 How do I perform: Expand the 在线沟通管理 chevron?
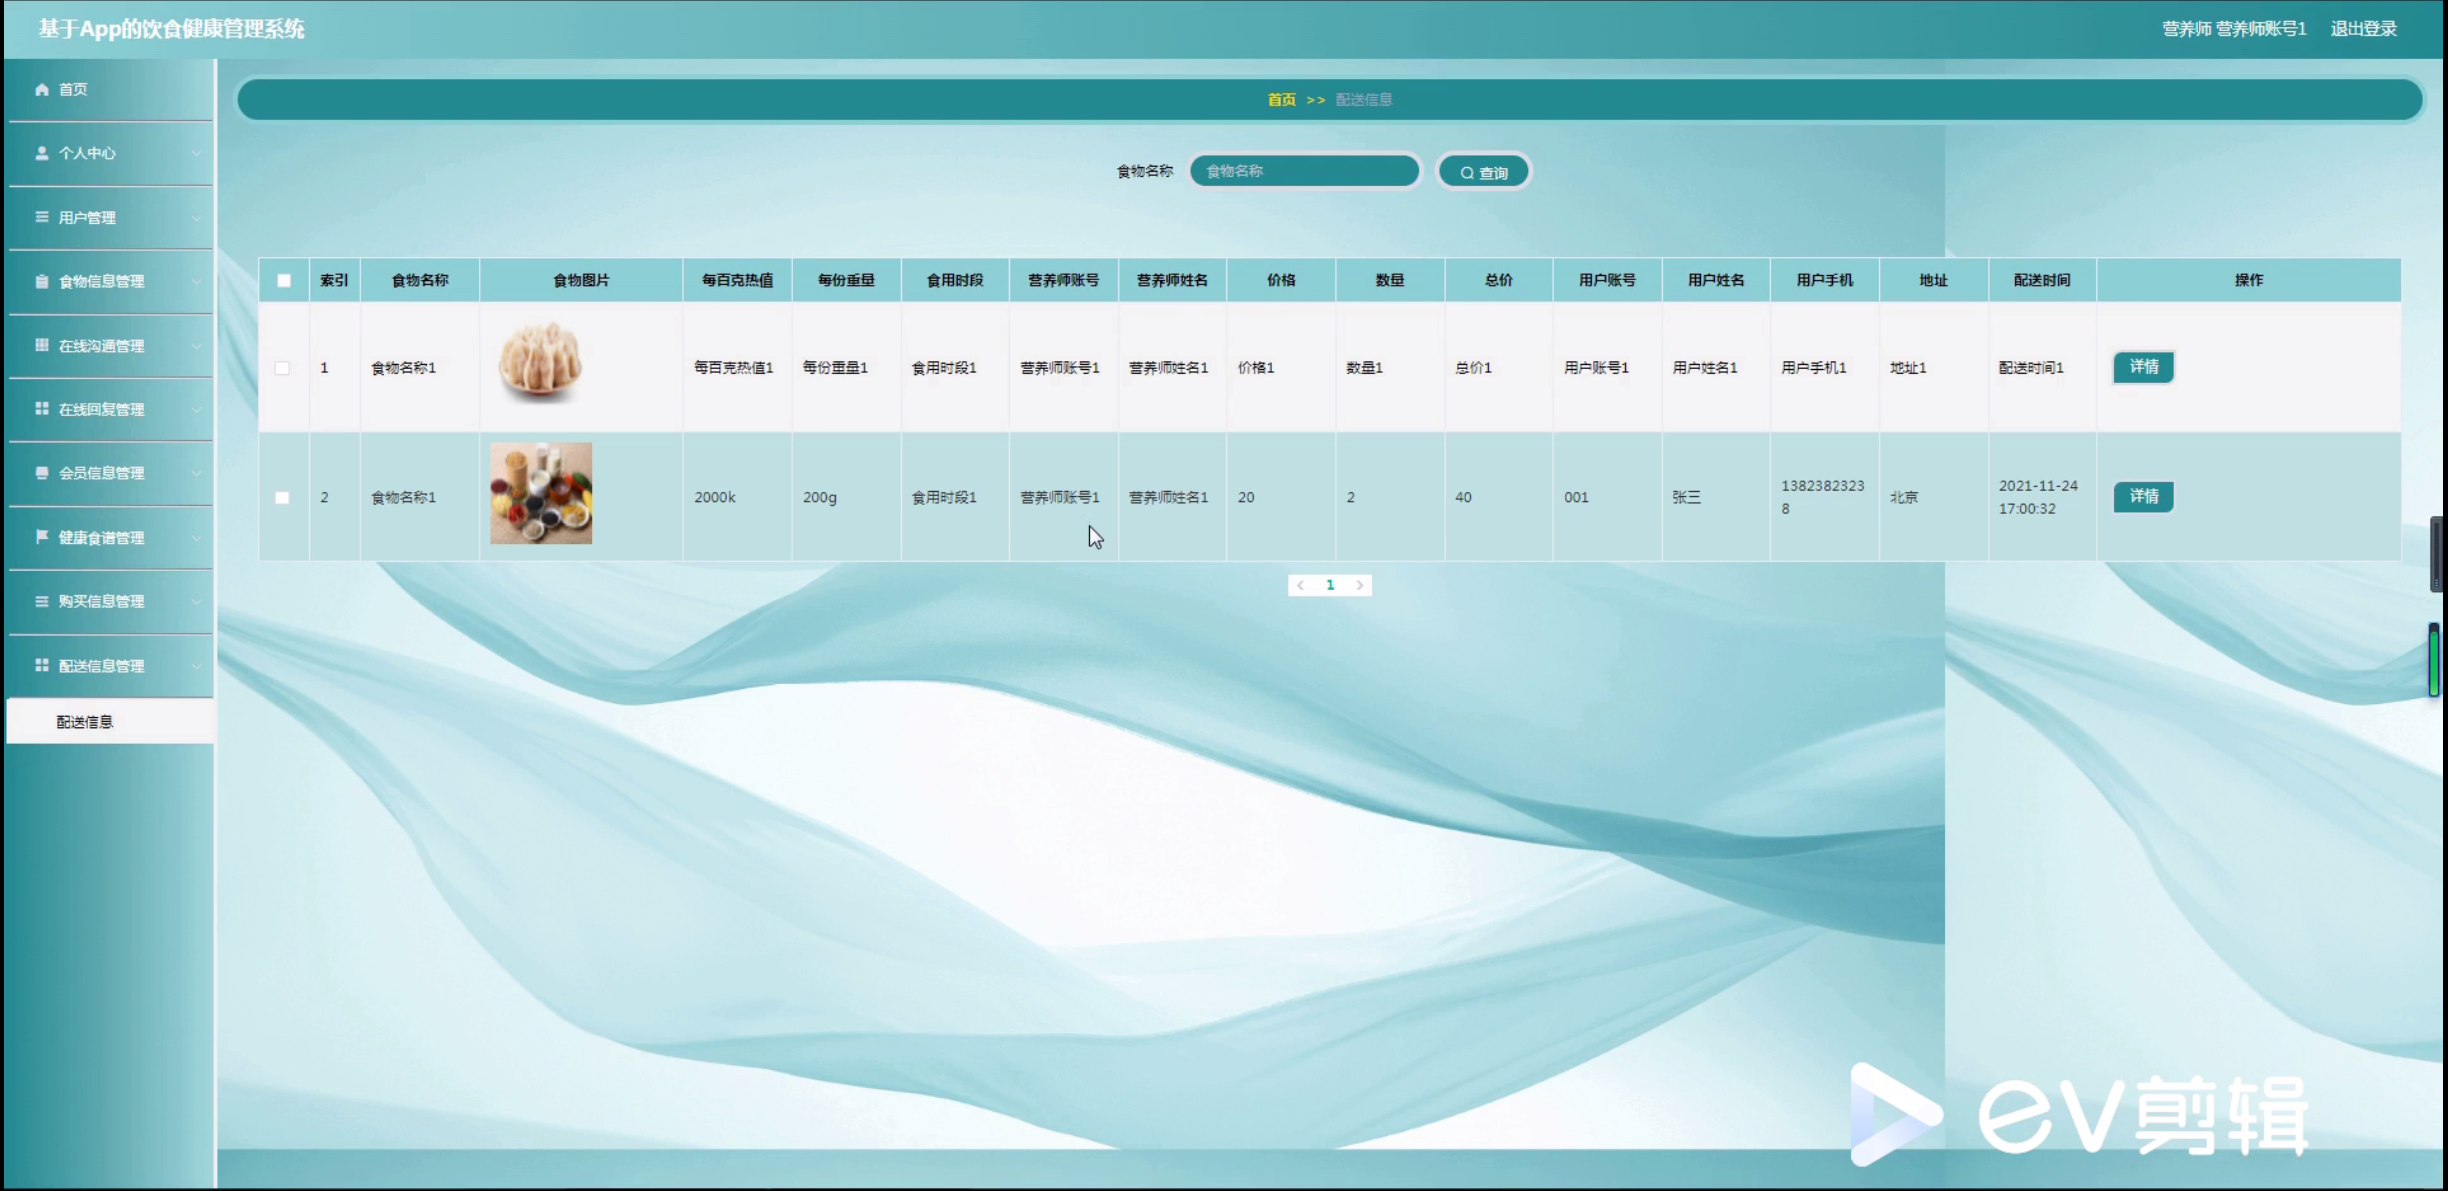197,346
